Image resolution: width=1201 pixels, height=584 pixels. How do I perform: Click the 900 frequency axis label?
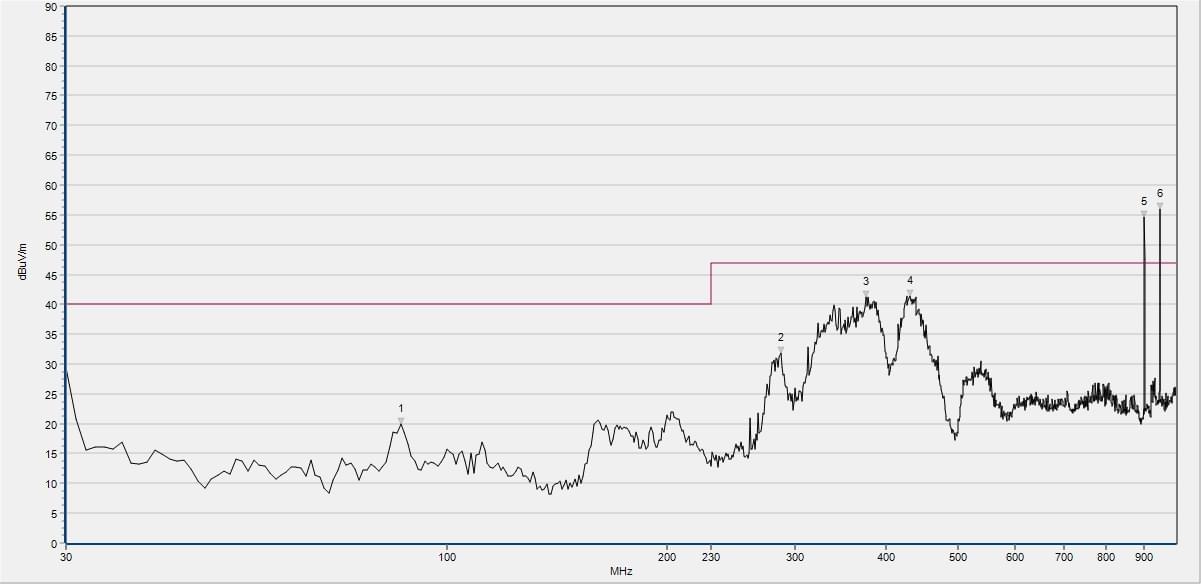(1144, 557)
